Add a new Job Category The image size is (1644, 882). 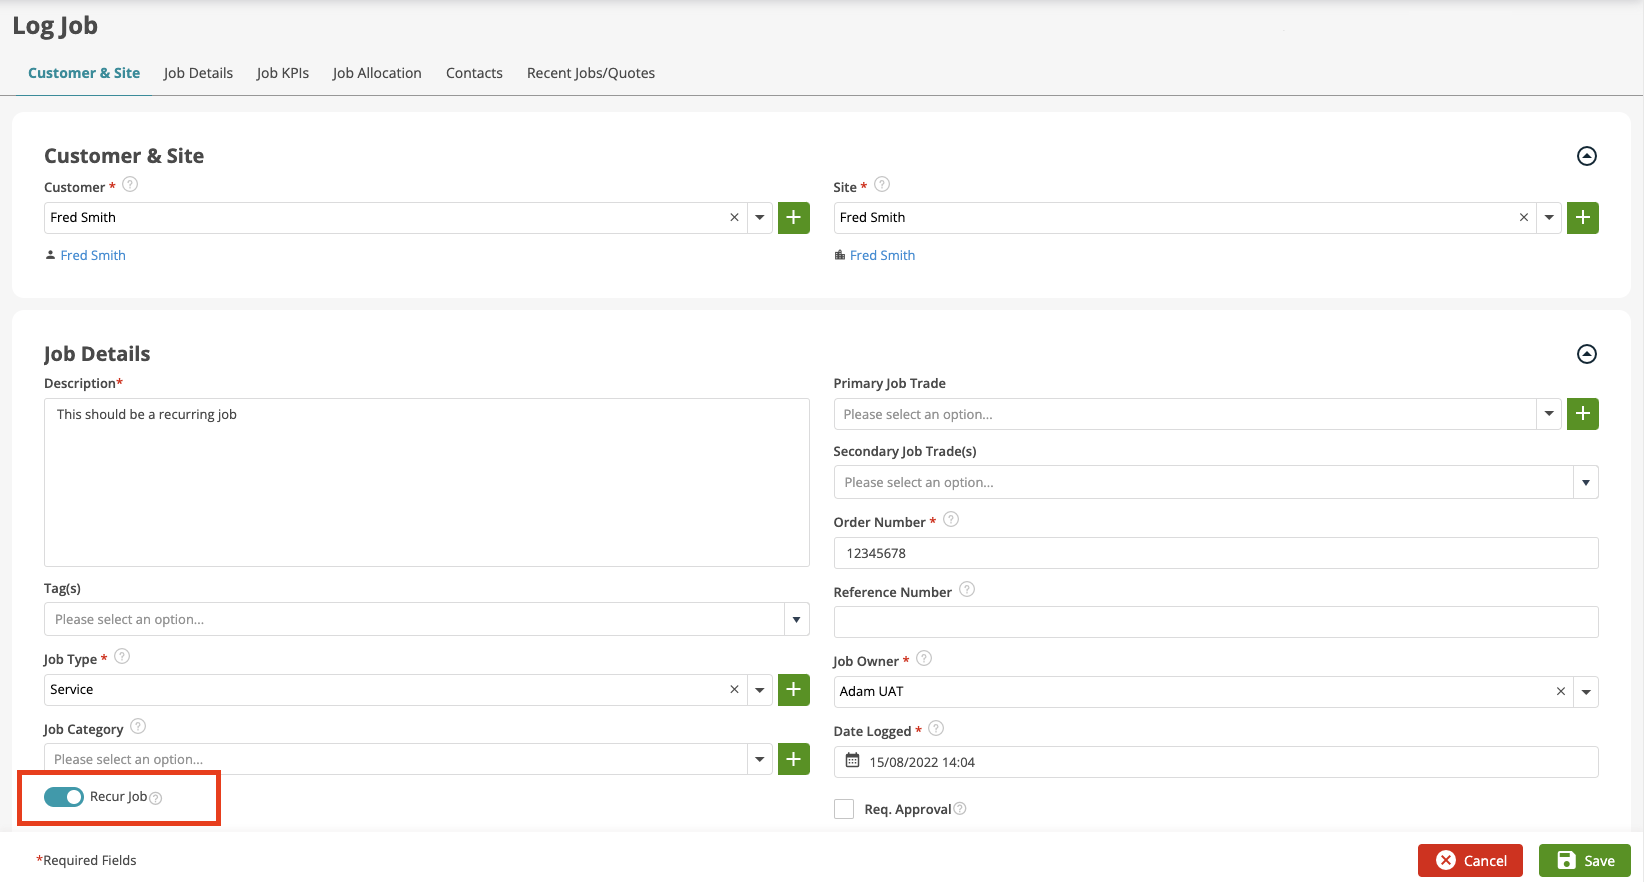coord(793,759)
